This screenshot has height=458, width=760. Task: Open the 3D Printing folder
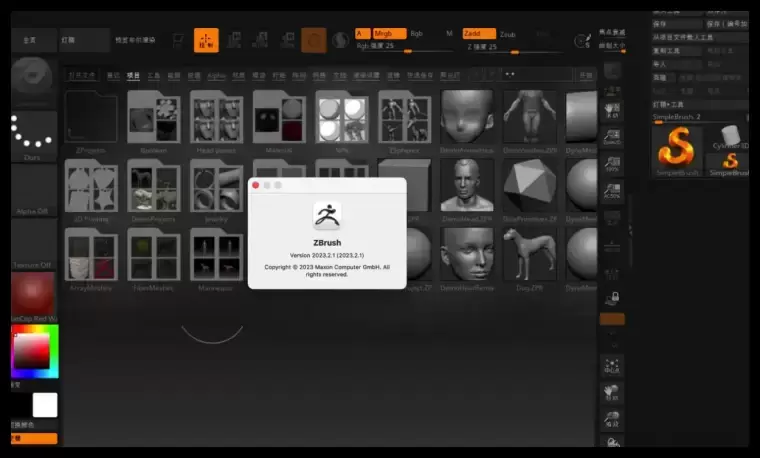tap(91, 190)
